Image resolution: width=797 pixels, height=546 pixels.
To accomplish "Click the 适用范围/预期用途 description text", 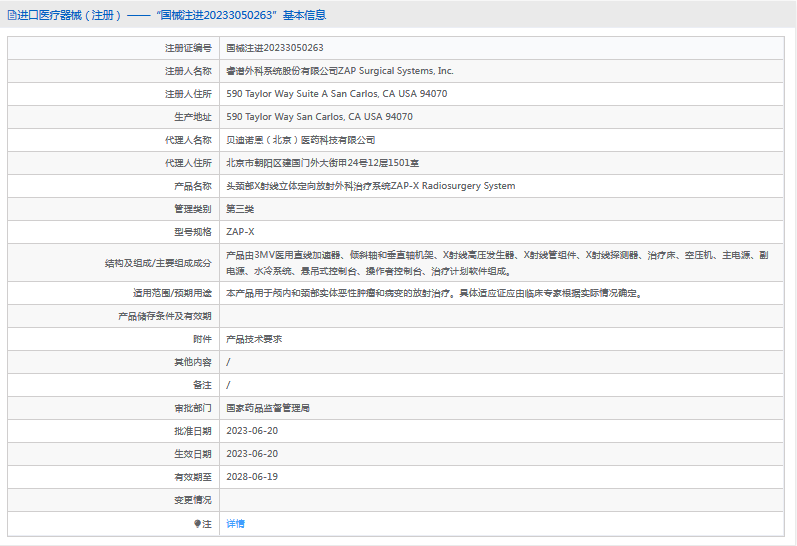I will pyautogui.click(x=433, y=293).
